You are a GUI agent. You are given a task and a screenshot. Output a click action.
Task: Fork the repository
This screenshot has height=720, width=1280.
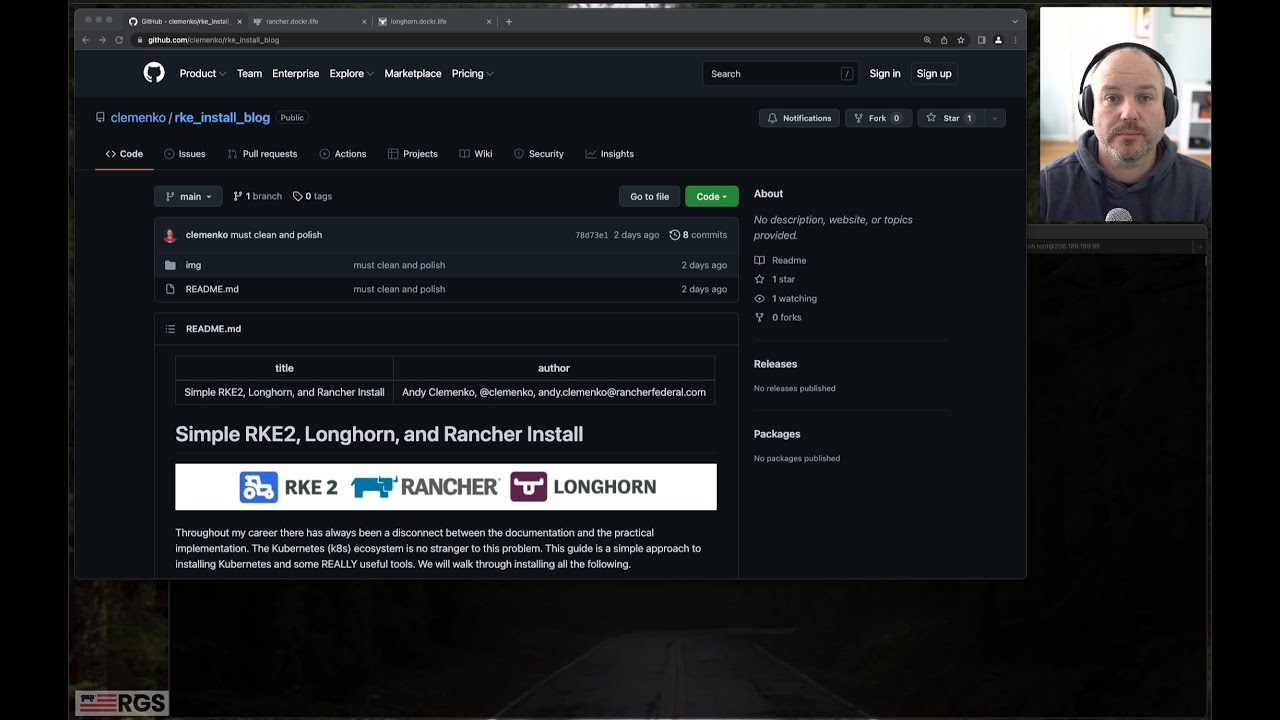click(877, 118)
